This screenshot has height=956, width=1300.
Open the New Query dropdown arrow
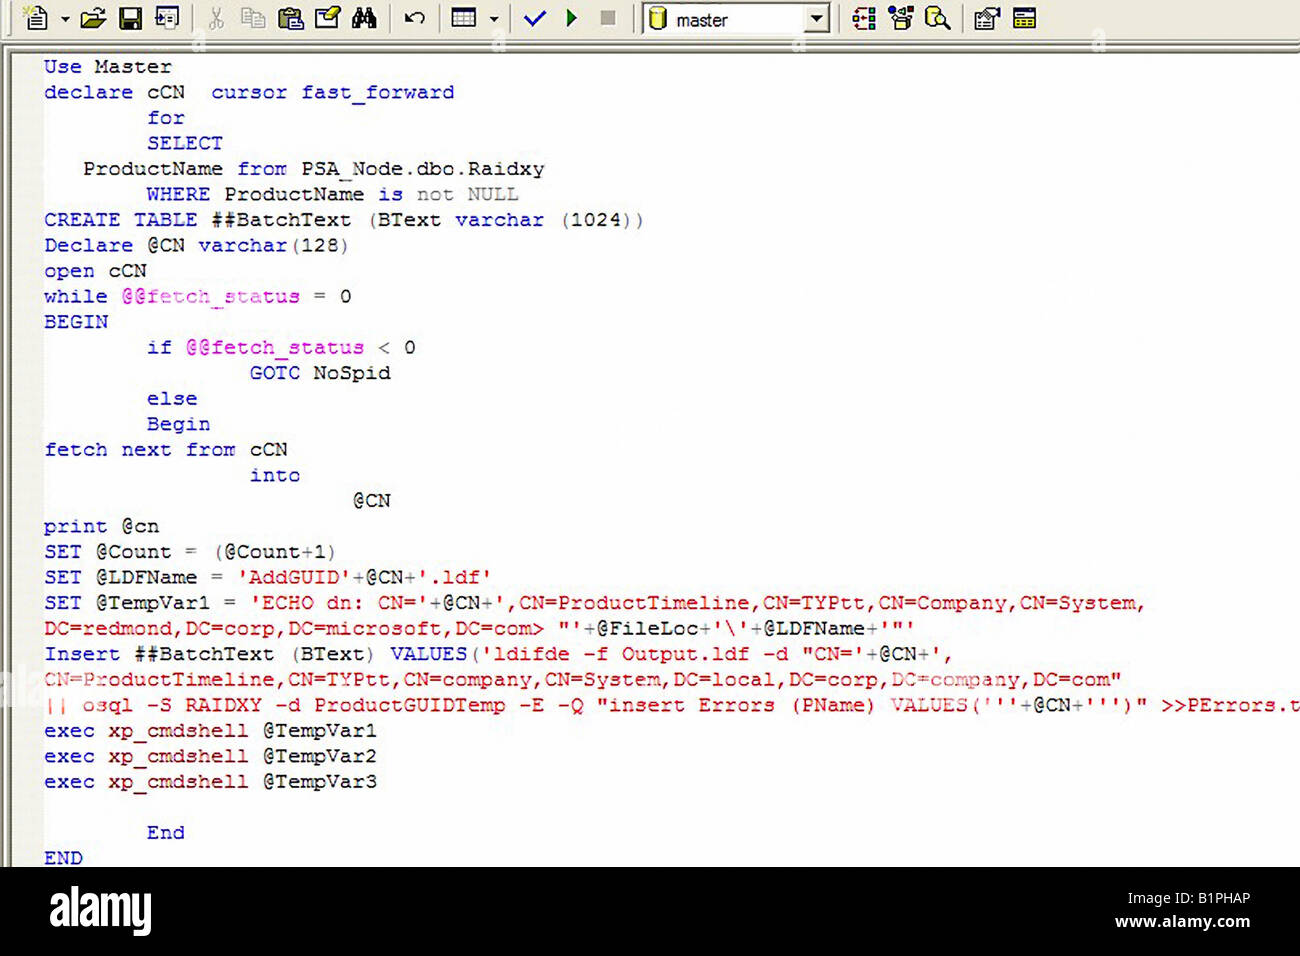coord(65,19)
